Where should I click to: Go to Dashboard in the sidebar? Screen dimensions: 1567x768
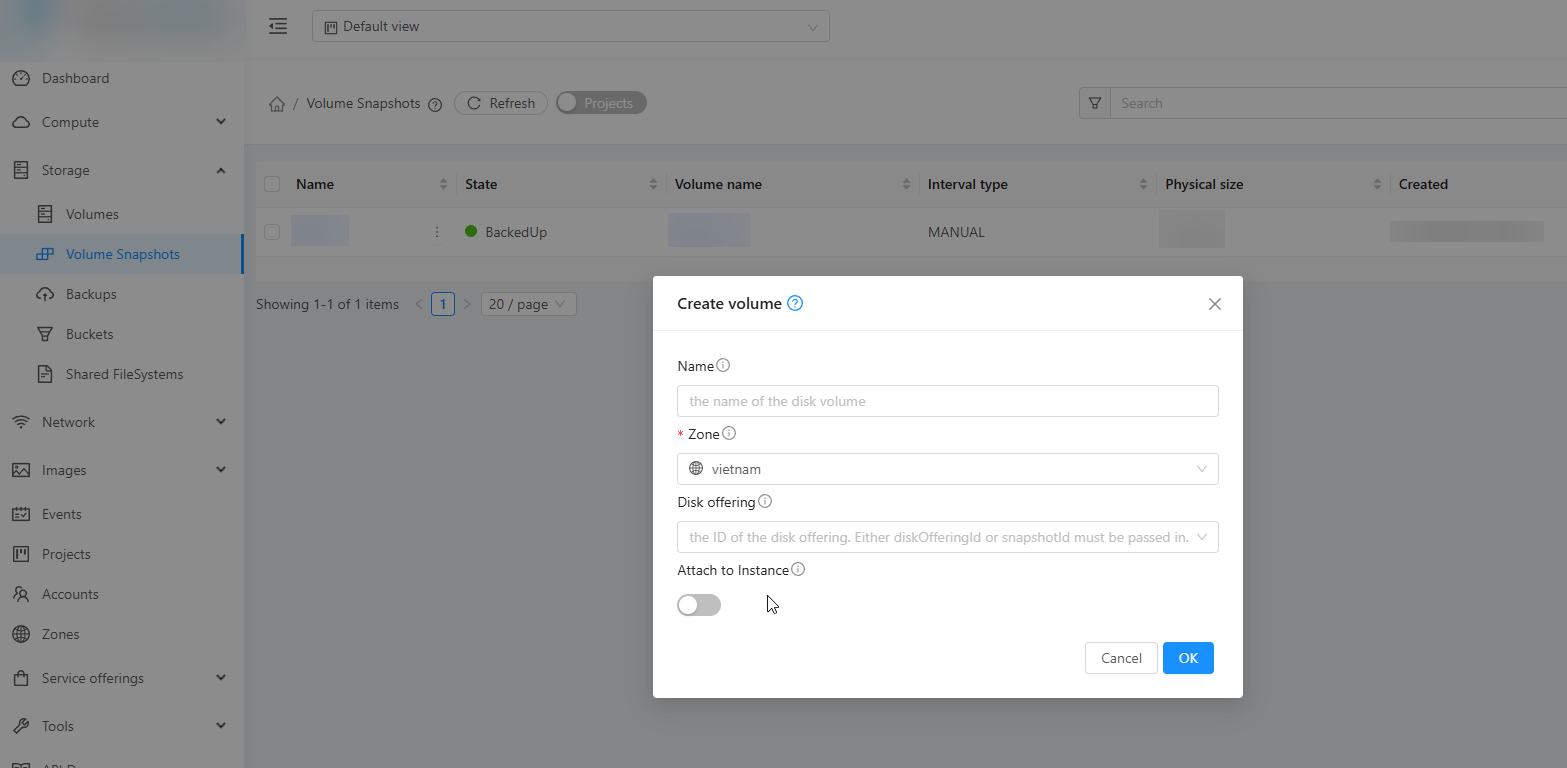75,78
